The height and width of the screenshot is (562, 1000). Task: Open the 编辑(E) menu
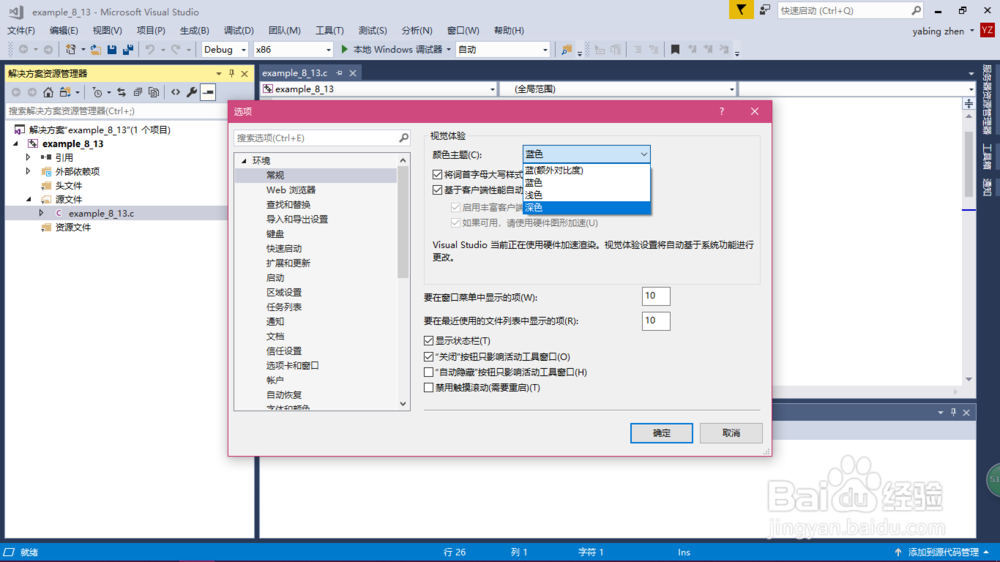(x=64, y=31)
